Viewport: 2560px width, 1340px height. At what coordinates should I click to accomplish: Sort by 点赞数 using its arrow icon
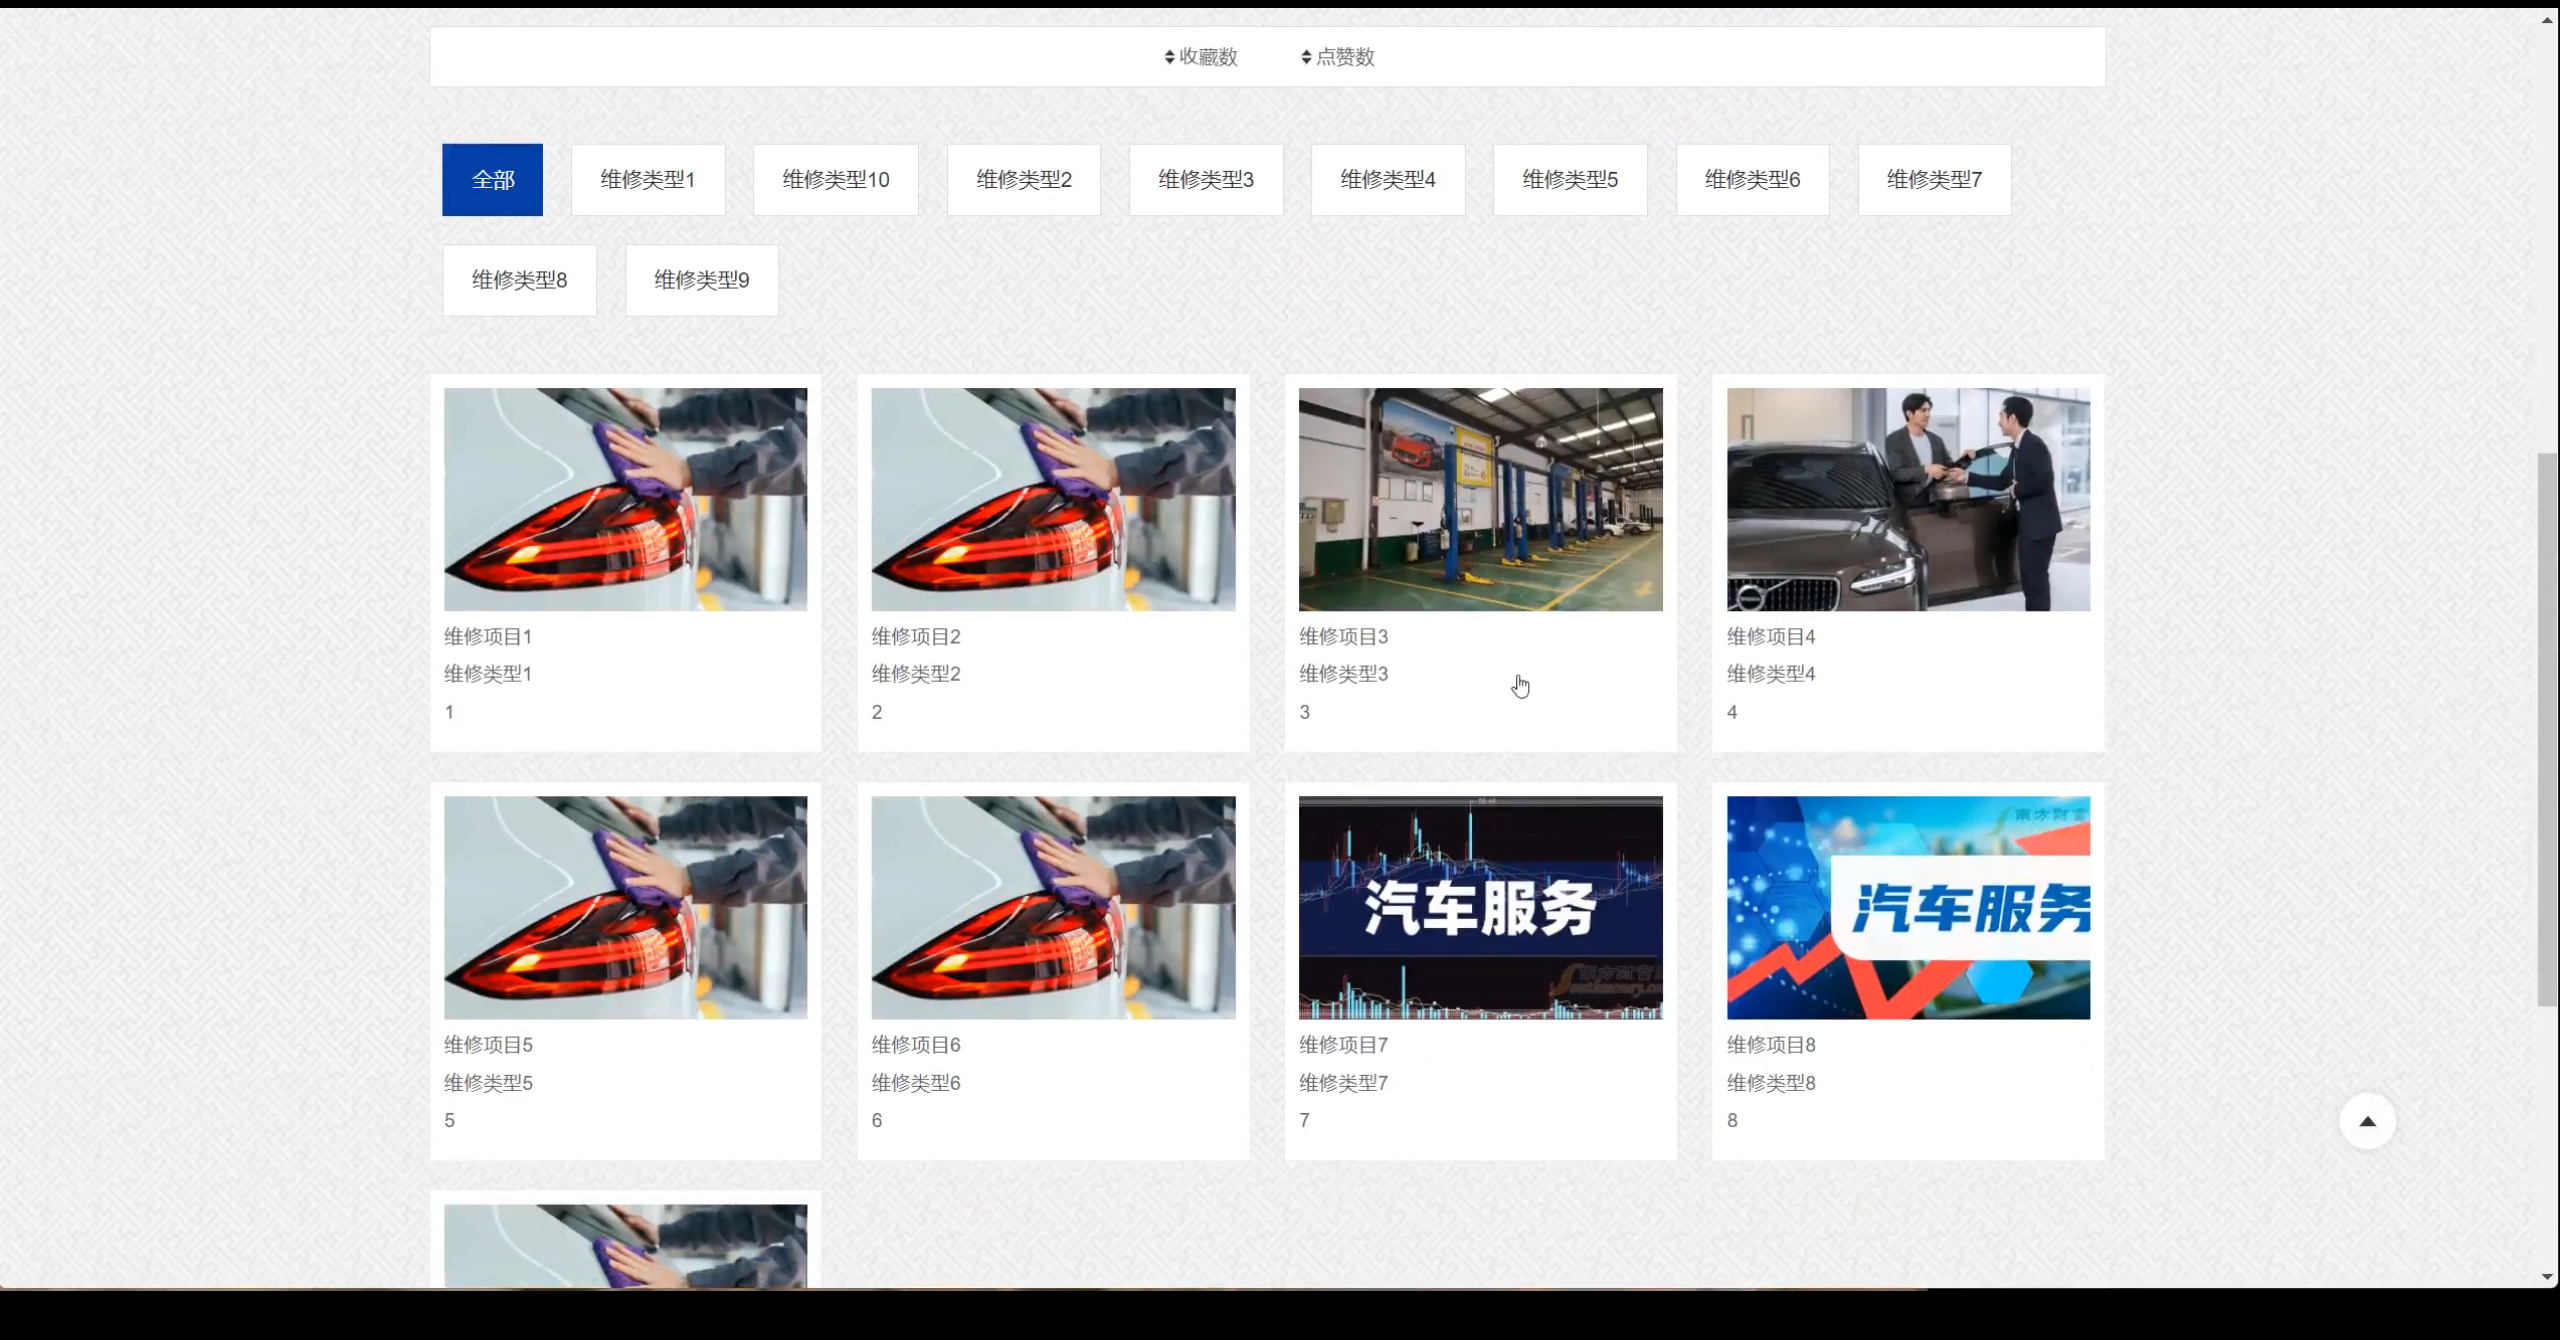click(x=1306, y=57)
